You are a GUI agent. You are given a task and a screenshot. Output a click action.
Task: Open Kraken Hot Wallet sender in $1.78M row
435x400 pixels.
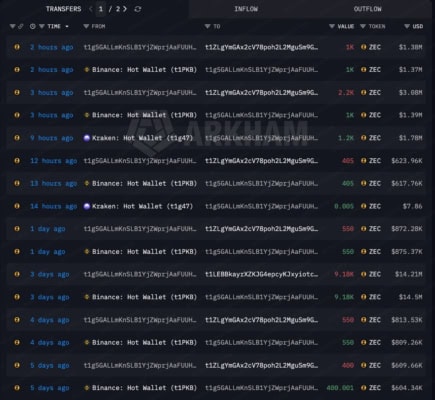pos(142,138)
